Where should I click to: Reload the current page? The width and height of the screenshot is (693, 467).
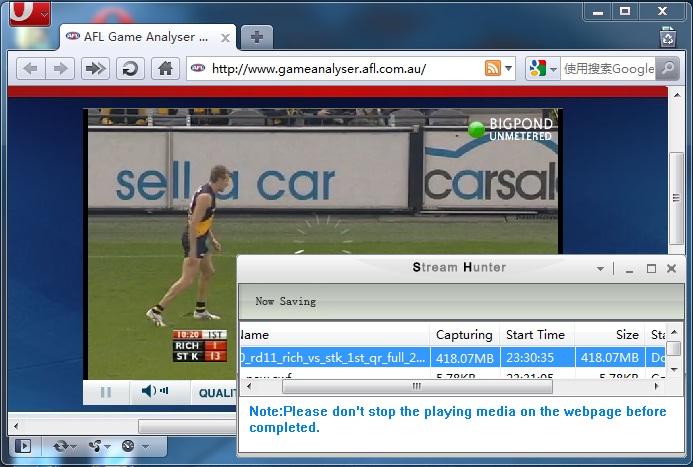pyautogui.click(x=130, y=68)
